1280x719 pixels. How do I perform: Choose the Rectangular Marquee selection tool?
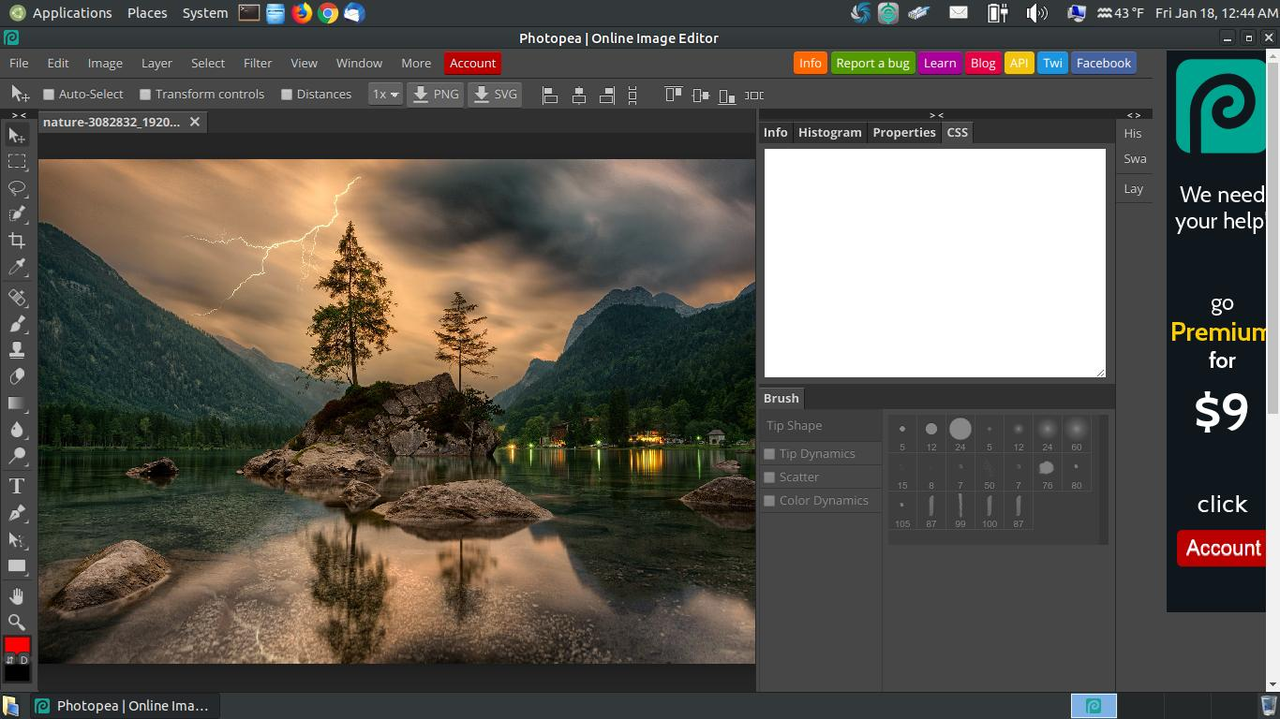(17, 161)
